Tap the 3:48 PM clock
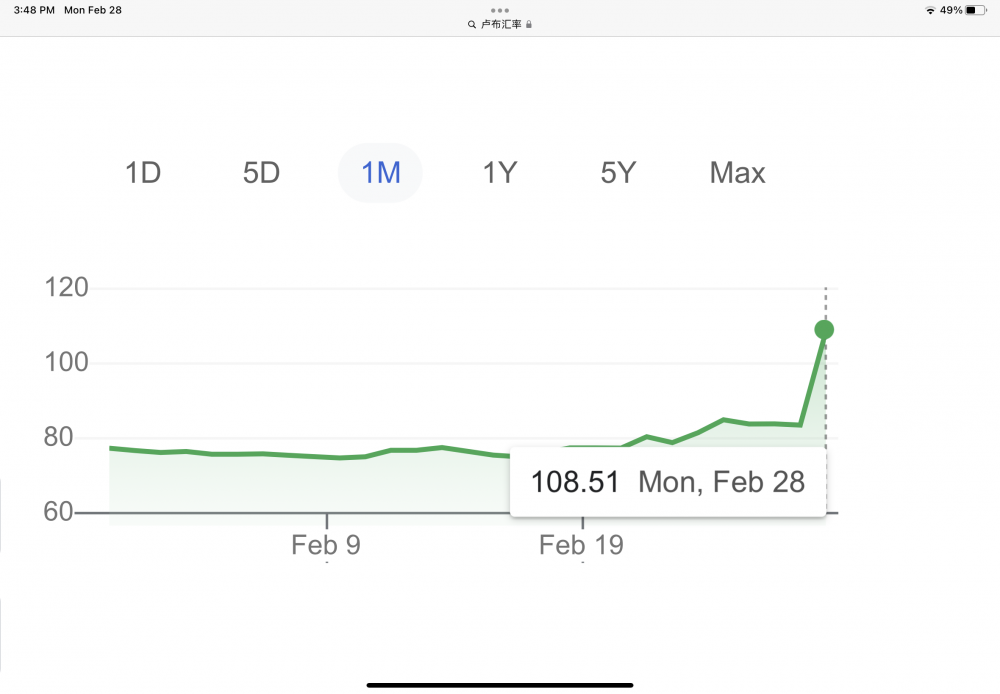1000x694 pixels. click(34, 10)
